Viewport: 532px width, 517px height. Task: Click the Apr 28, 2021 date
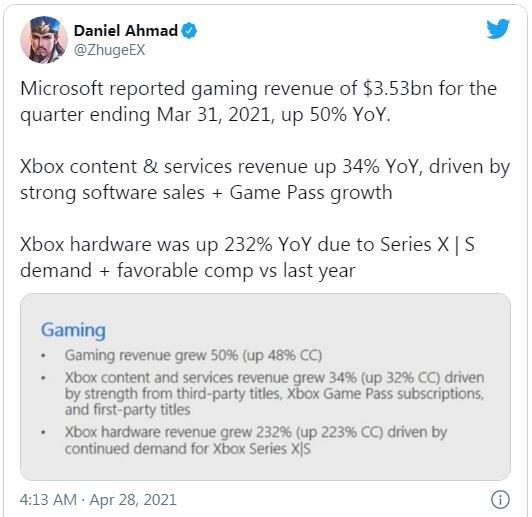[x=133, y=500]
